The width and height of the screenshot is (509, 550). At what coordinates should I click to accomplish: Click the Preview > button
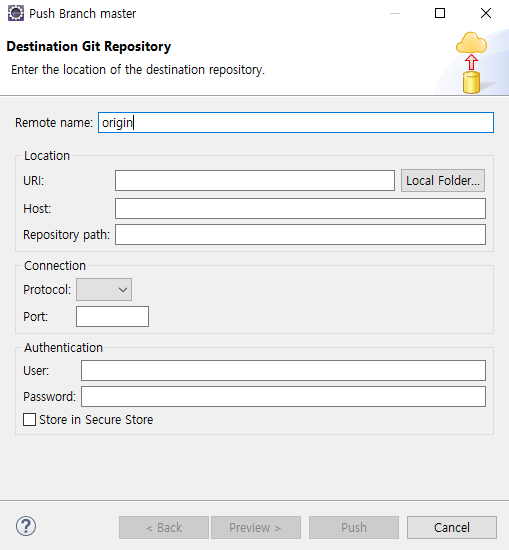pos(255,528)
